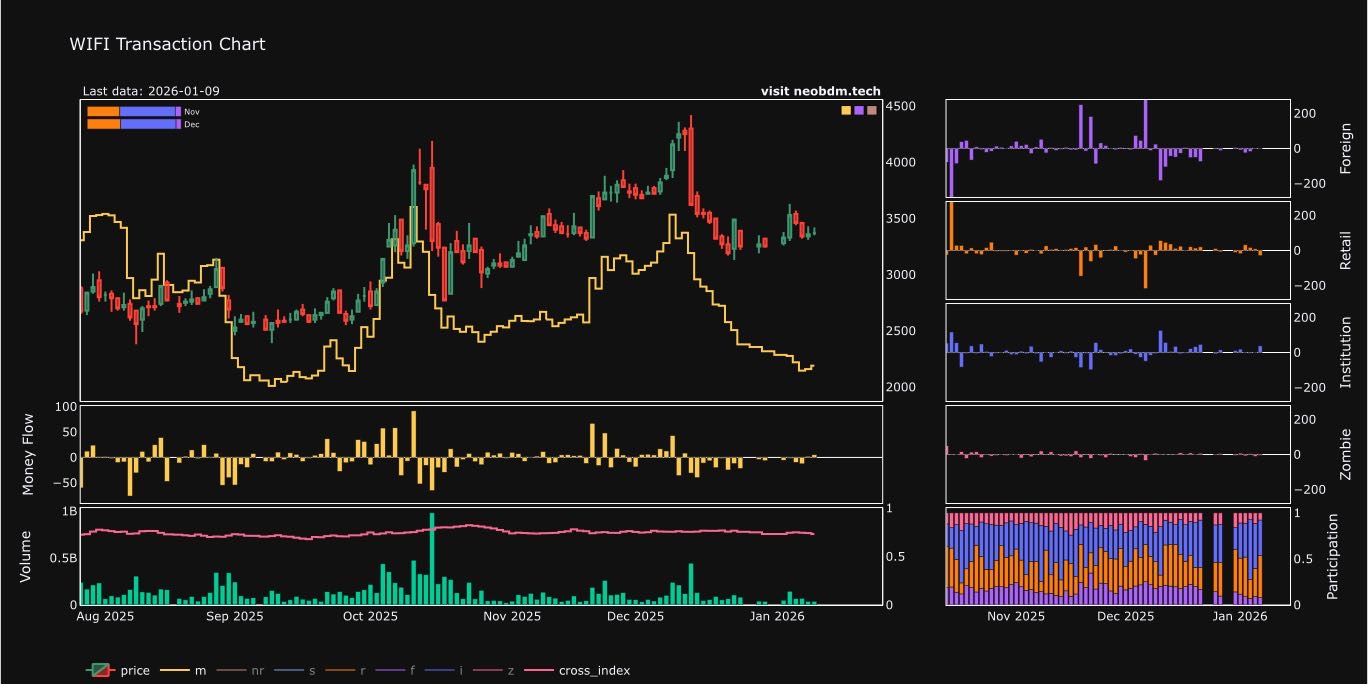1368x684 pixels.
Task: Click the Money Flow axis title
Action: (28, 454)
